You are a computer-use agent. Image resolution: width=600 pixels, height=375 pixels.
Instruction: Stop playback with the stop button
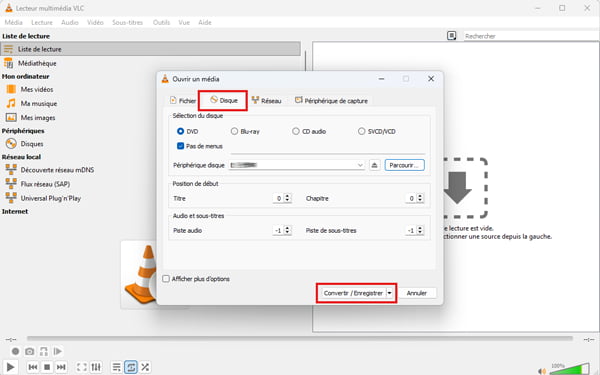47,367
